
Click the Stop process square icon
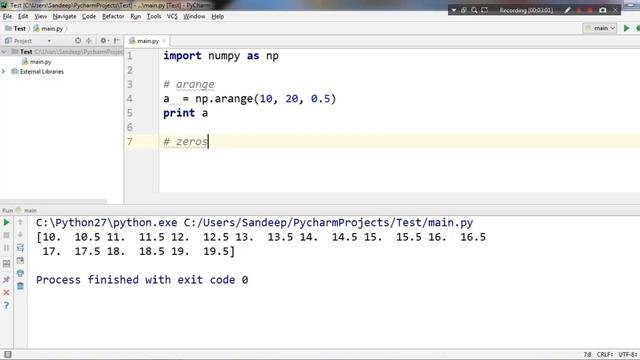(6, 235)
